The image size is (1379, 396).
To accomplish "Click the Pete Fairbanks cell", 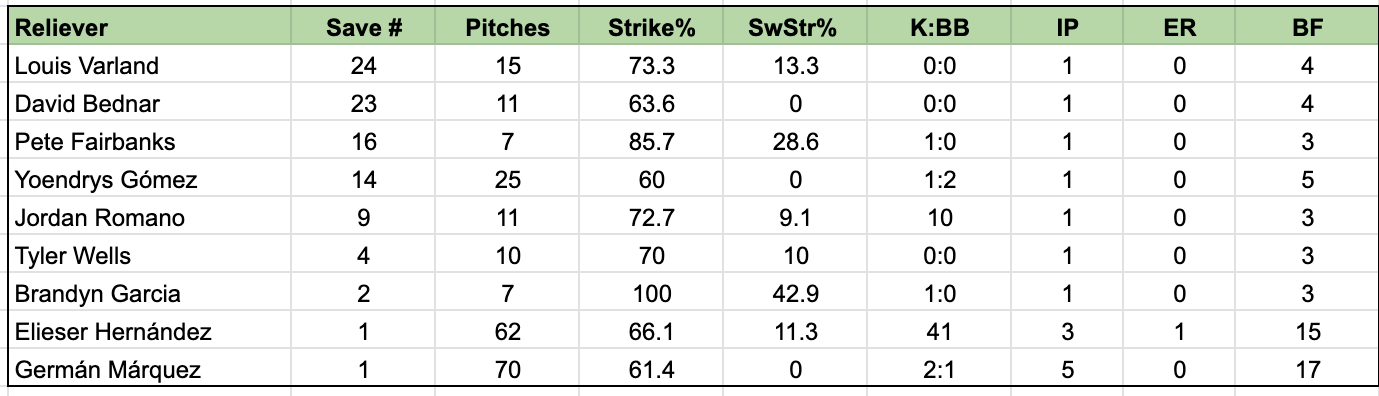I will 149,142.
